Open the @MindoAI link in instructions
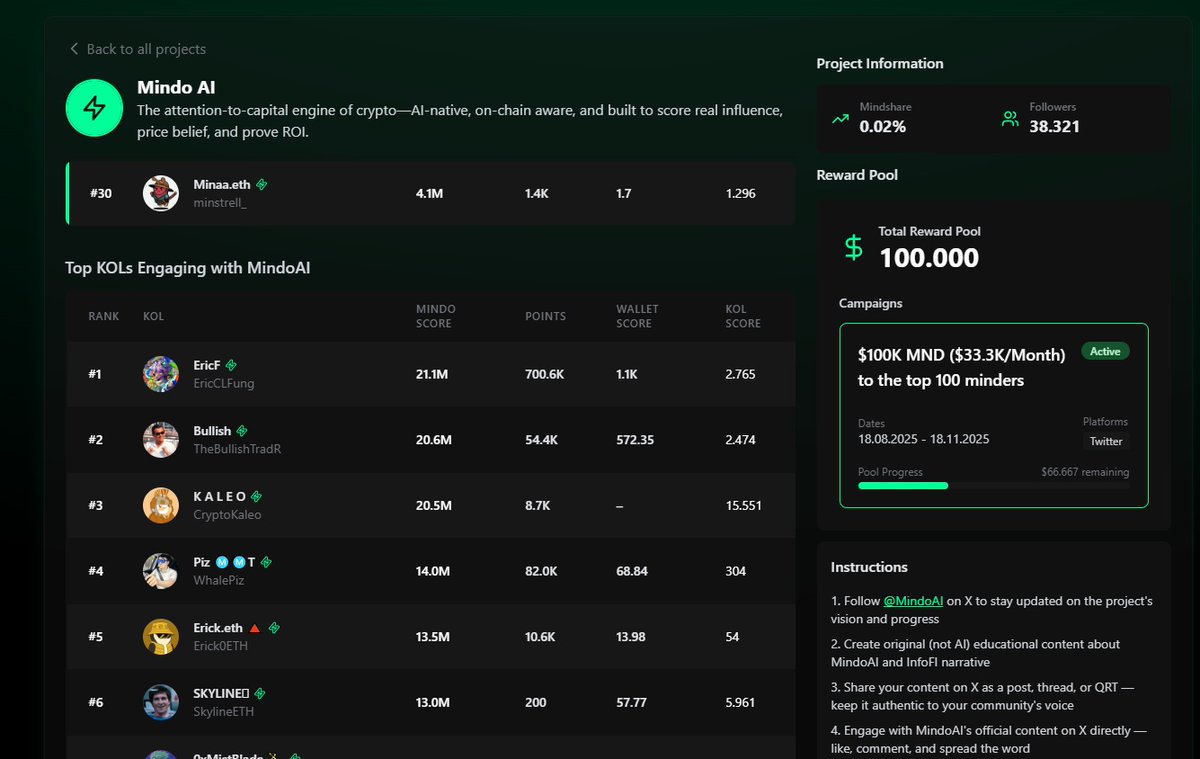The width and height of the screenshot is (1200, 759). coord(913,601)
